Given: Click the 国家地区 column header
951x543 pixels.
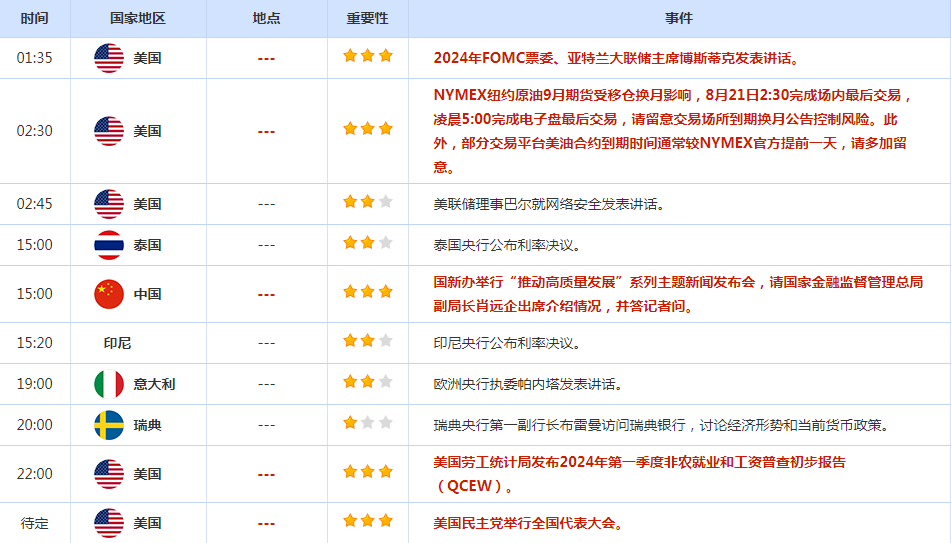Looking at the screenshot, I should [x=138, y=18].
